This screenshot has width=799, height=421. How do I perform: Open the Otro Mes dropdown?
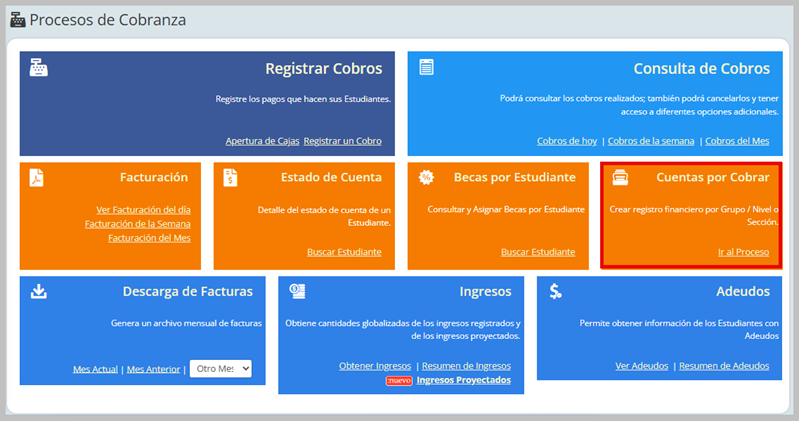tap(220, 369)
